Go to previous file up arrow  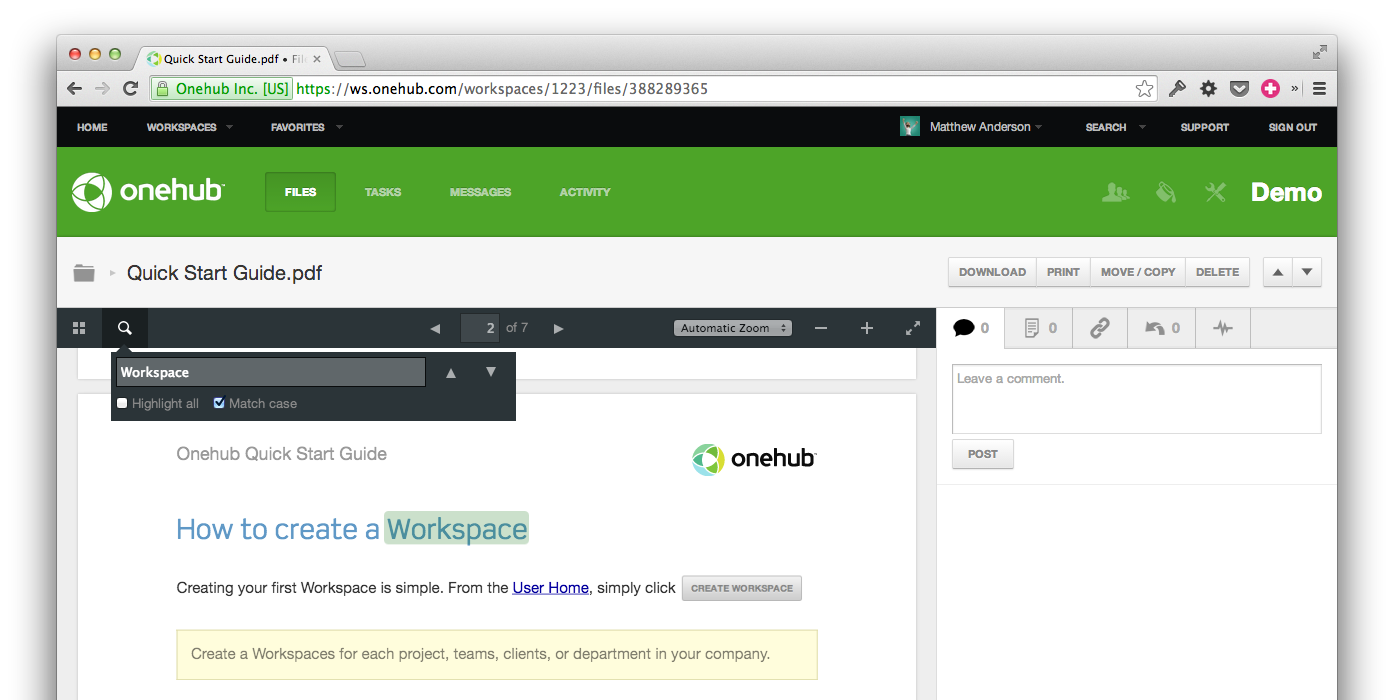pos(1278,272)
